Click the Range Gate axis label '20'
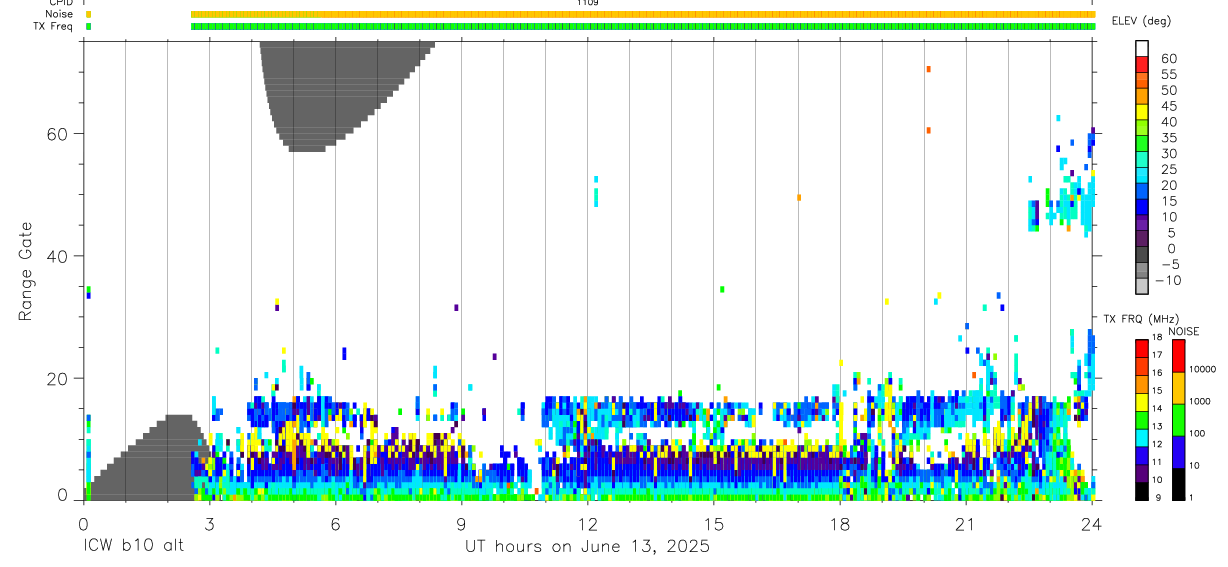 (x=57, y=379)
